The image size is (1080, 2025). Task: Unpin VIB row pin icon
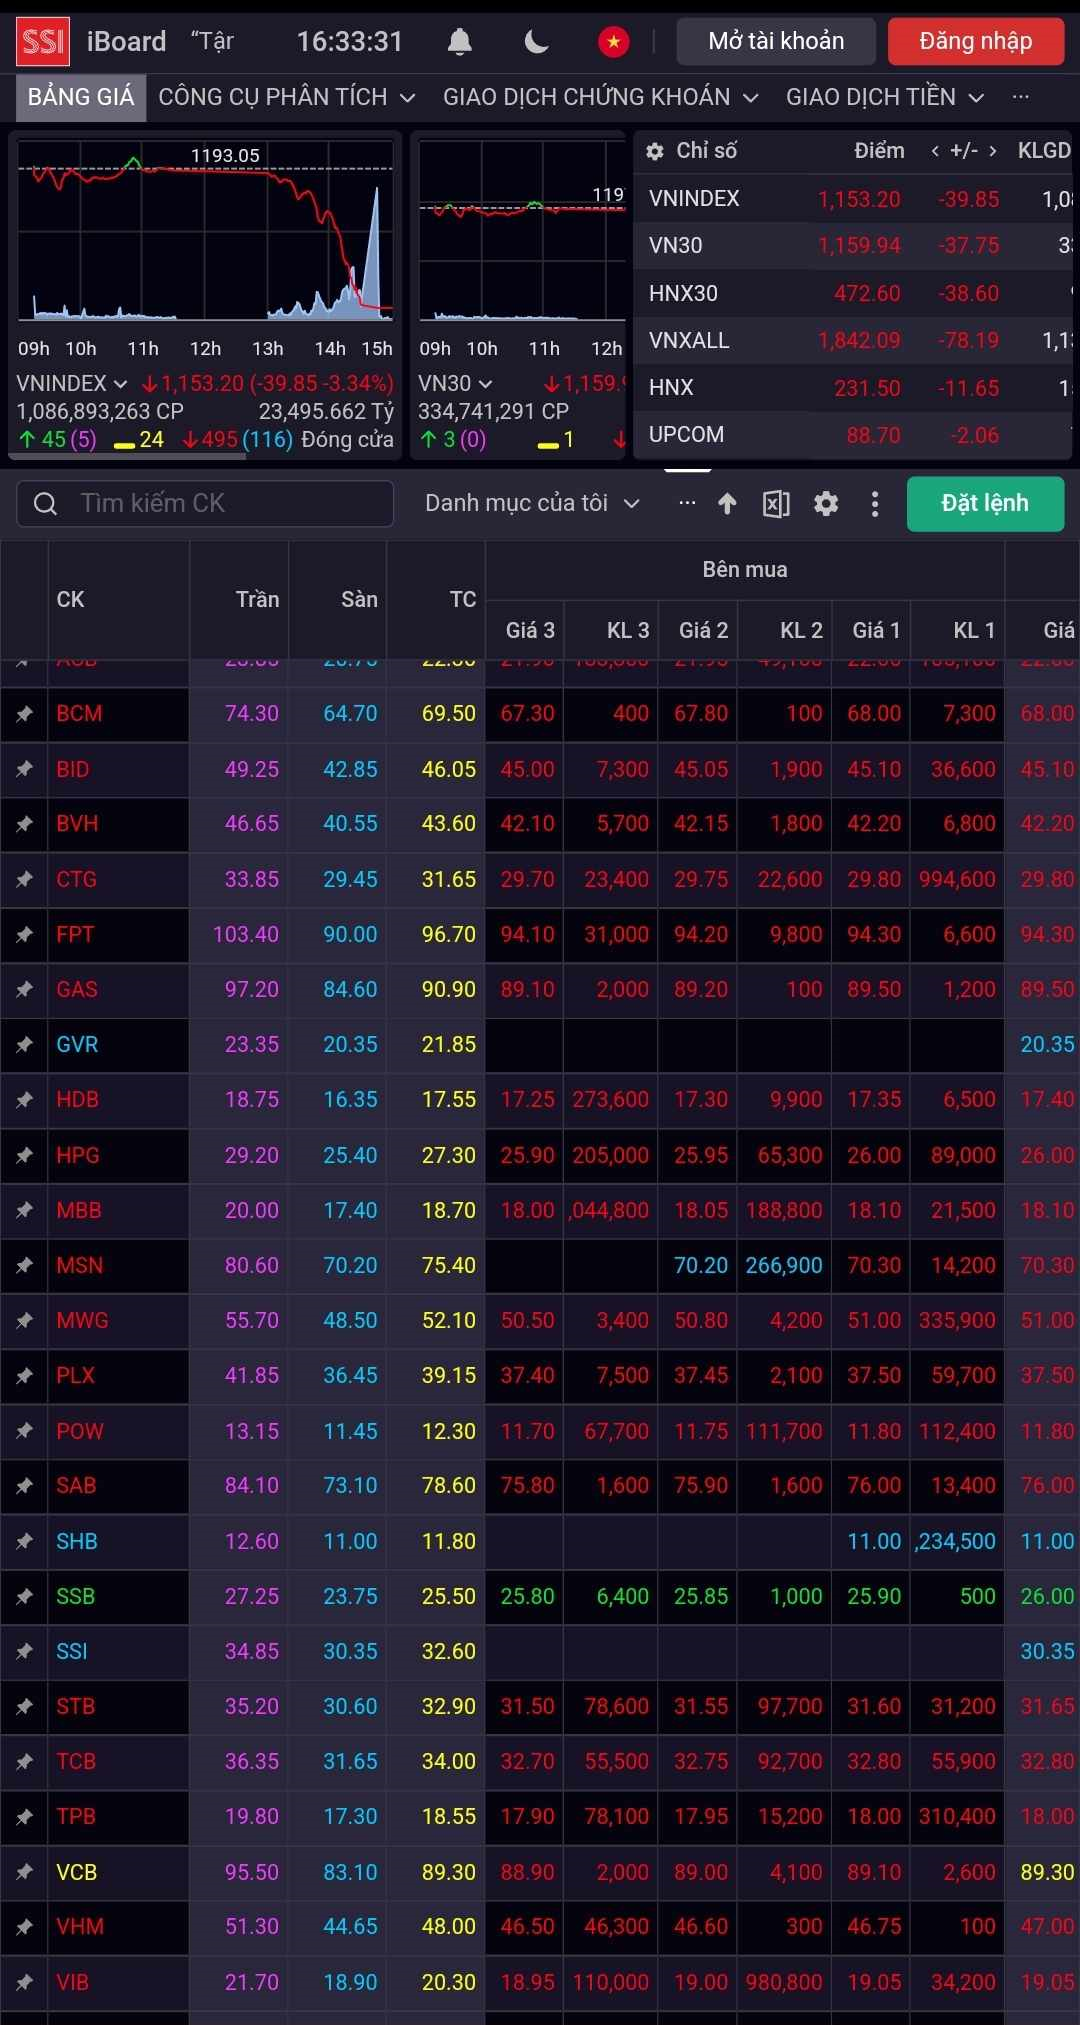(x=24, y=1982)
